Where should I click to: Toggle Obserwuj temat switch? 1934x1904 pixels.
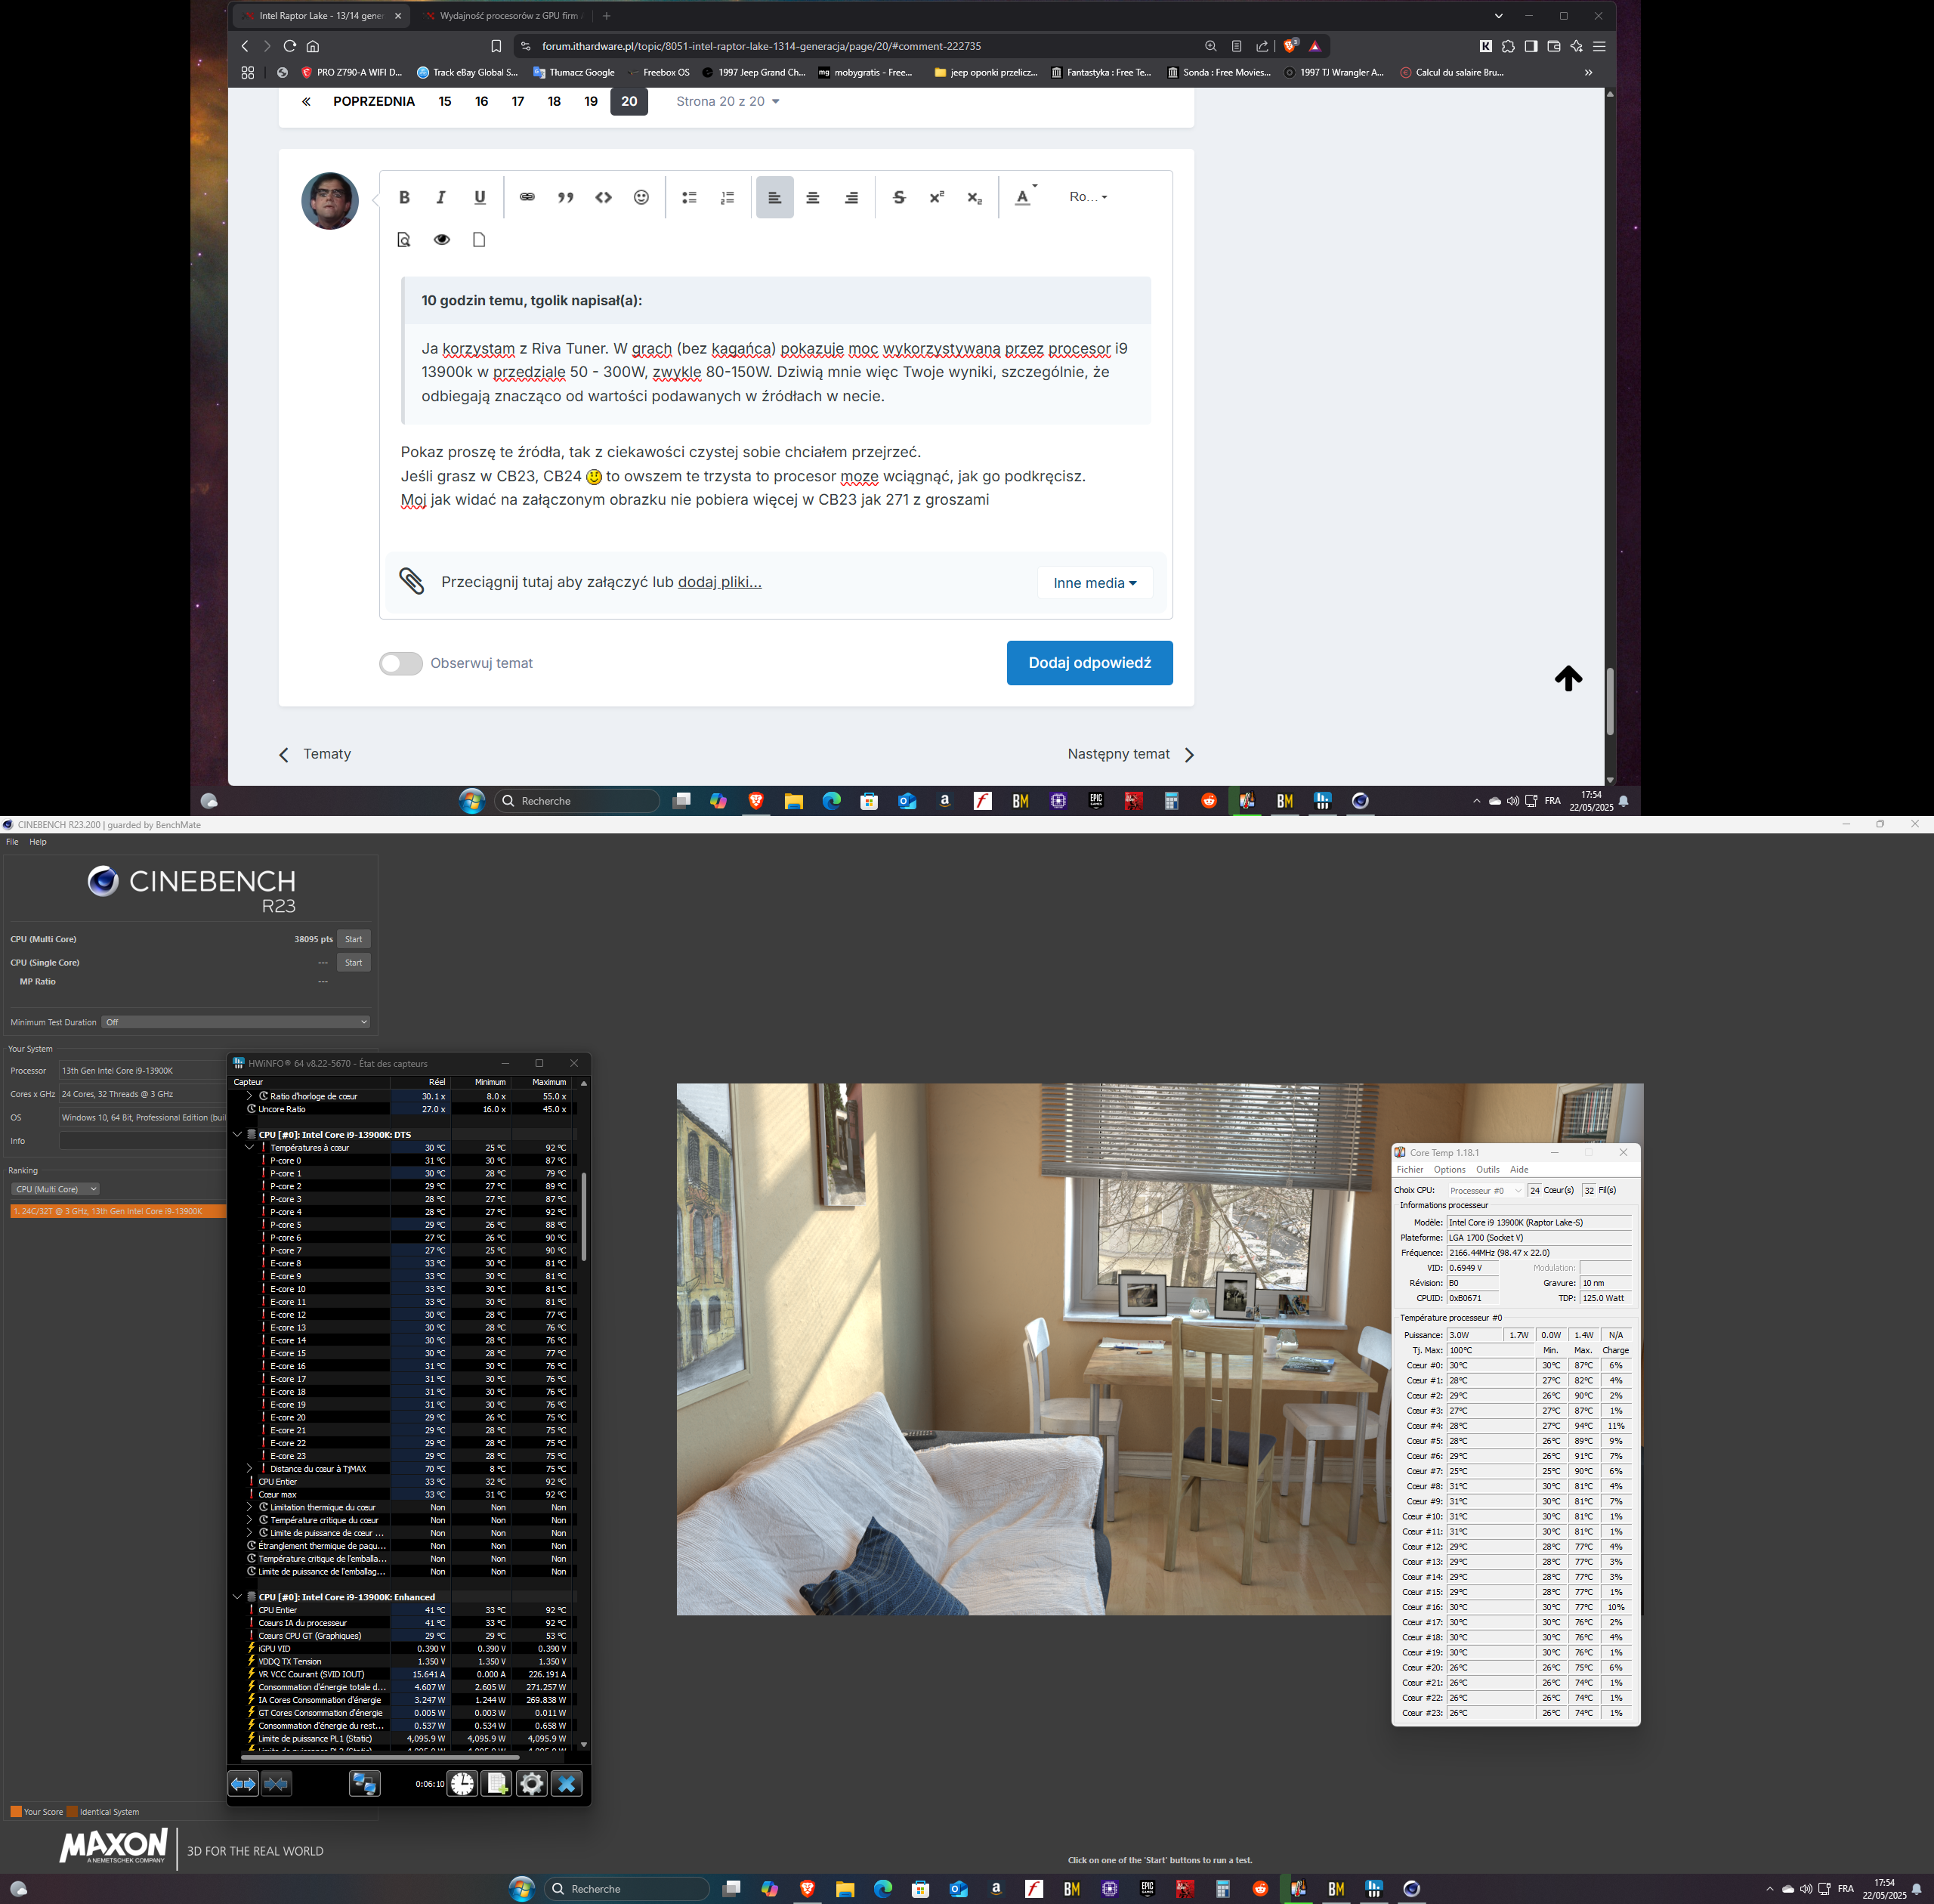pos(400,663)
